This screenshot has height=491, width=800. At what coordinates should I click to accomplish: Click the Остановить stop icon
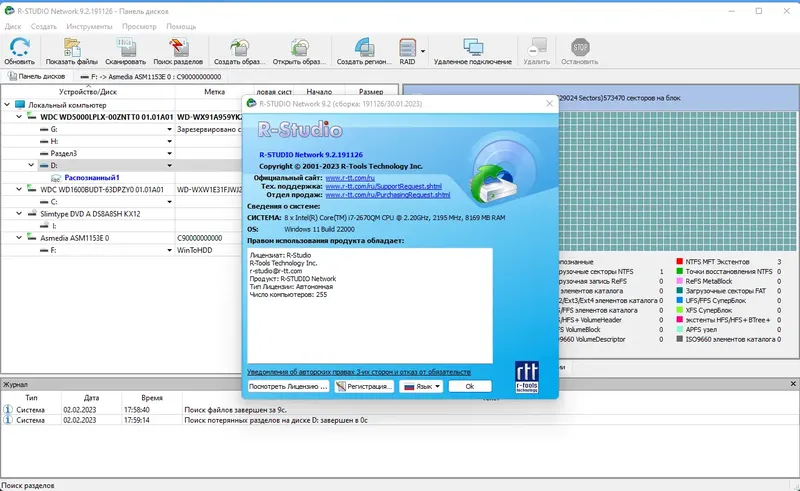[x=580, y=47]
